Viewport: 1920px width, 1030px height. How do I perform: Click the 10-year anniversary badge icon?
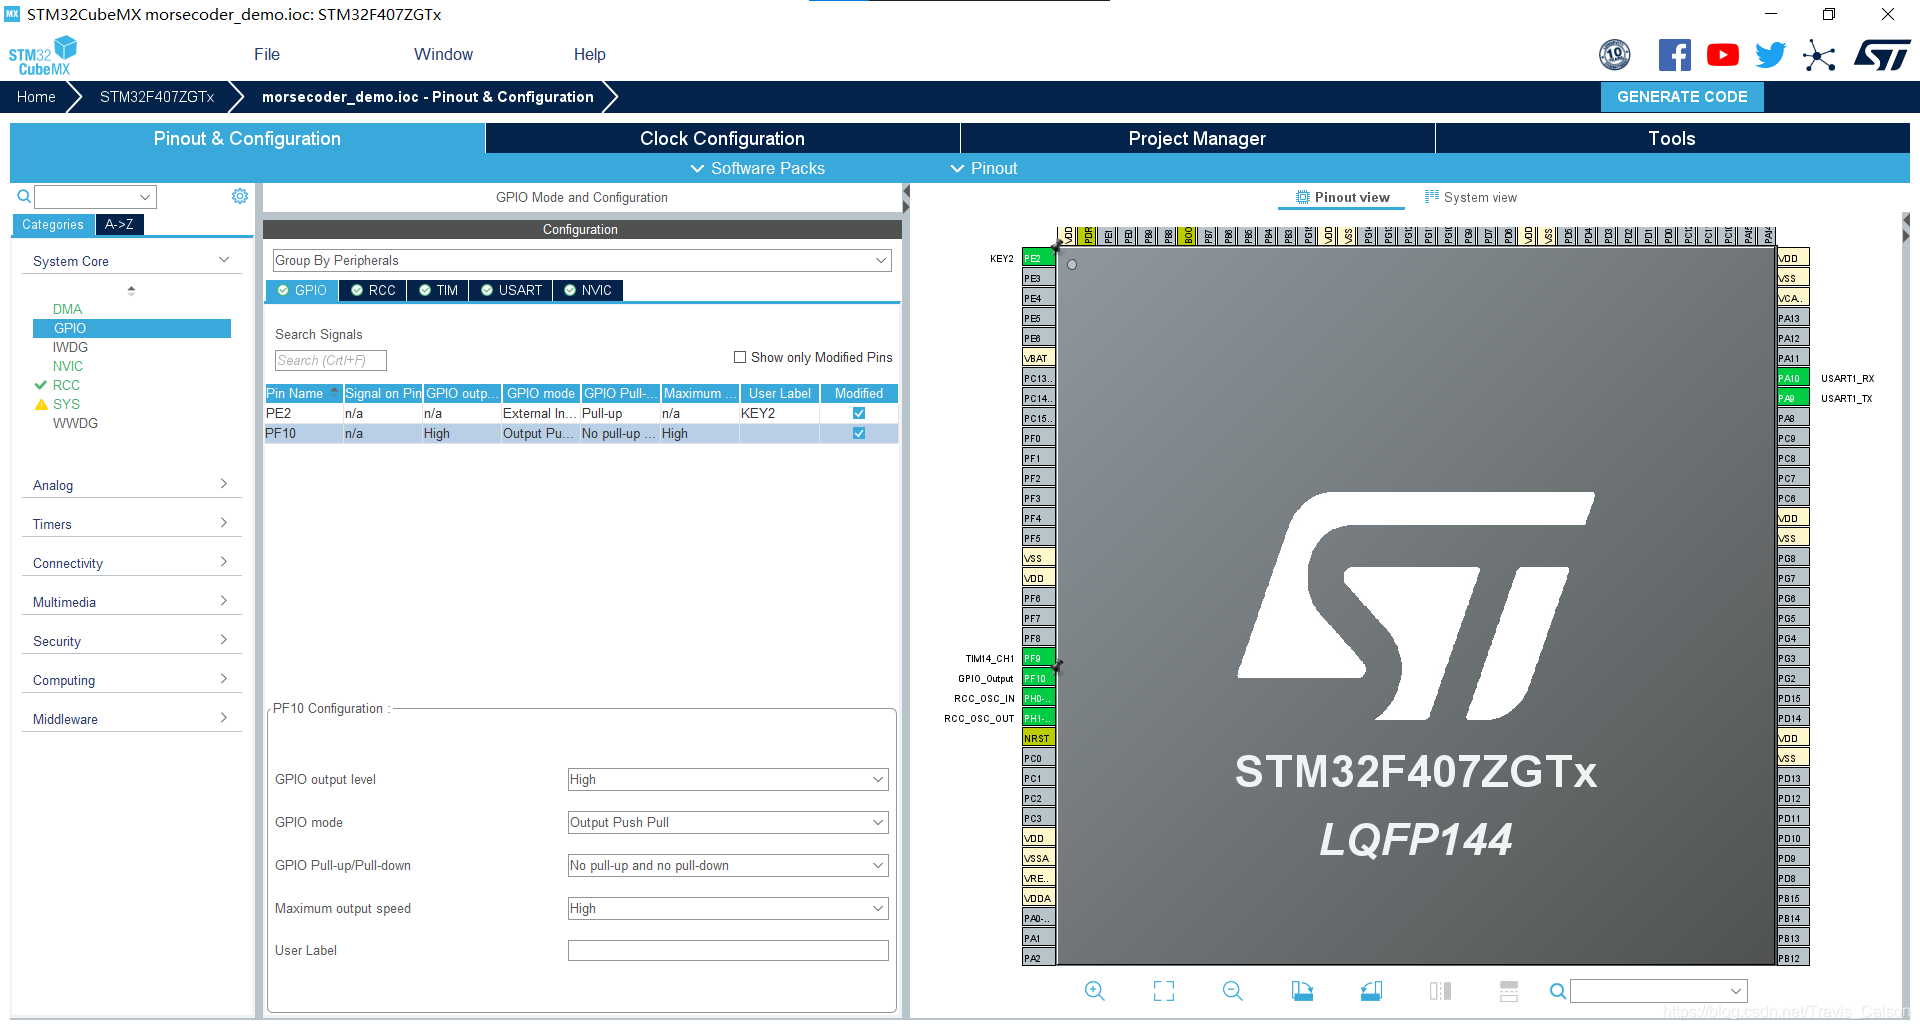point(1615,55)
